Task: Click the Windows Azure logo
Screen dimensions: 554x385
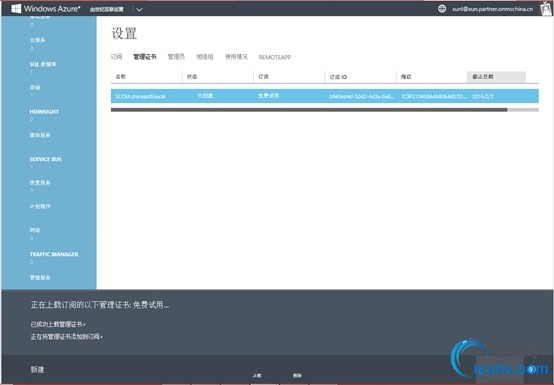Action: pos(45,8)
